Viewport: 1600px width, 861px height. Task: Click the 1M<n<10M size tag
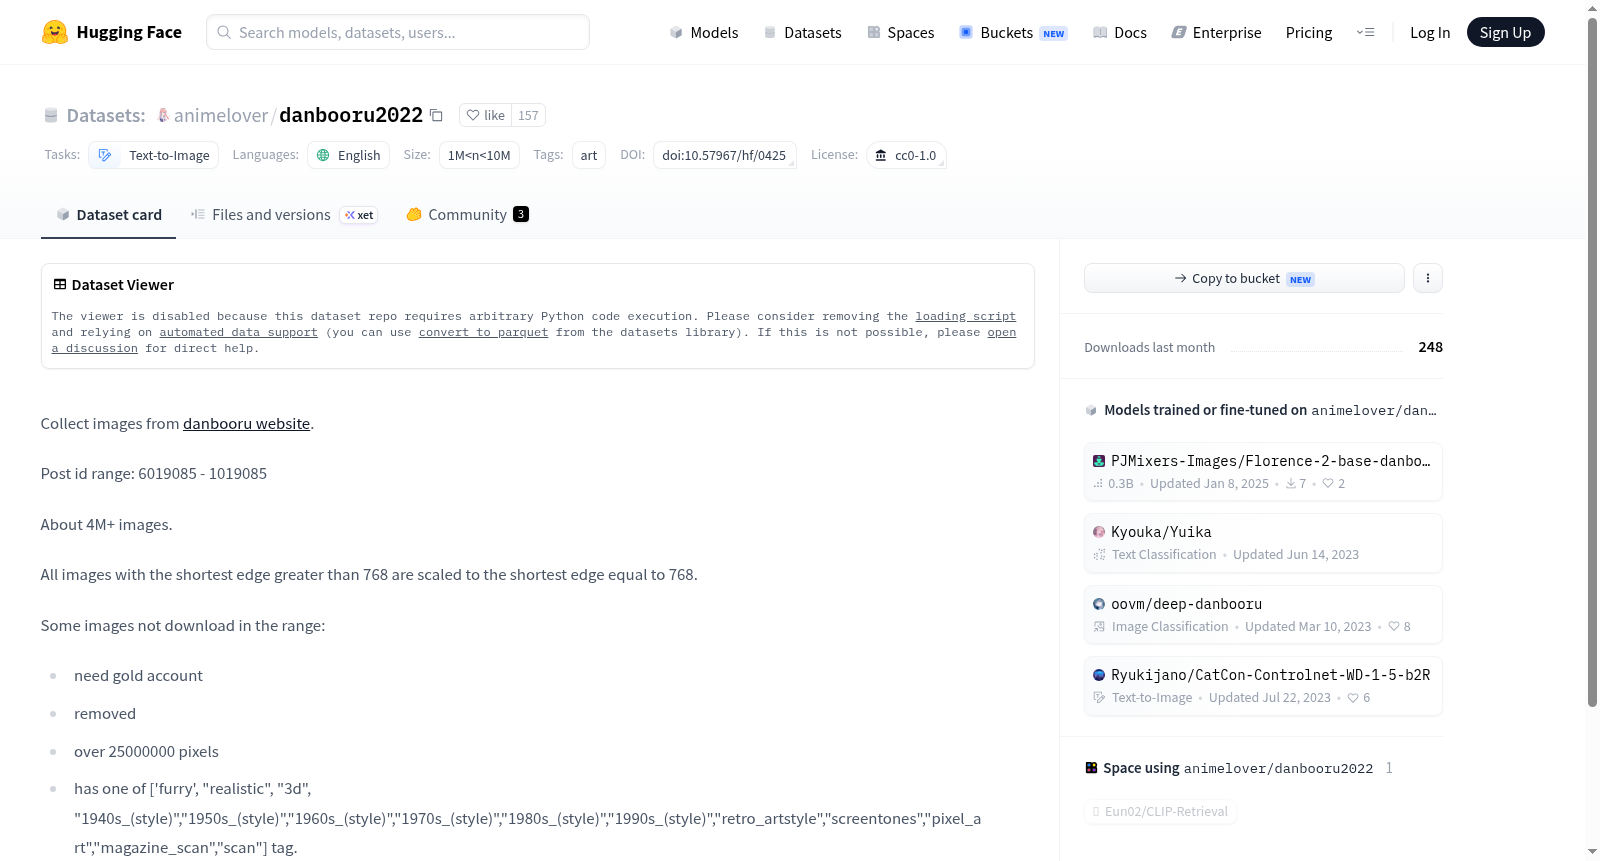479,155
